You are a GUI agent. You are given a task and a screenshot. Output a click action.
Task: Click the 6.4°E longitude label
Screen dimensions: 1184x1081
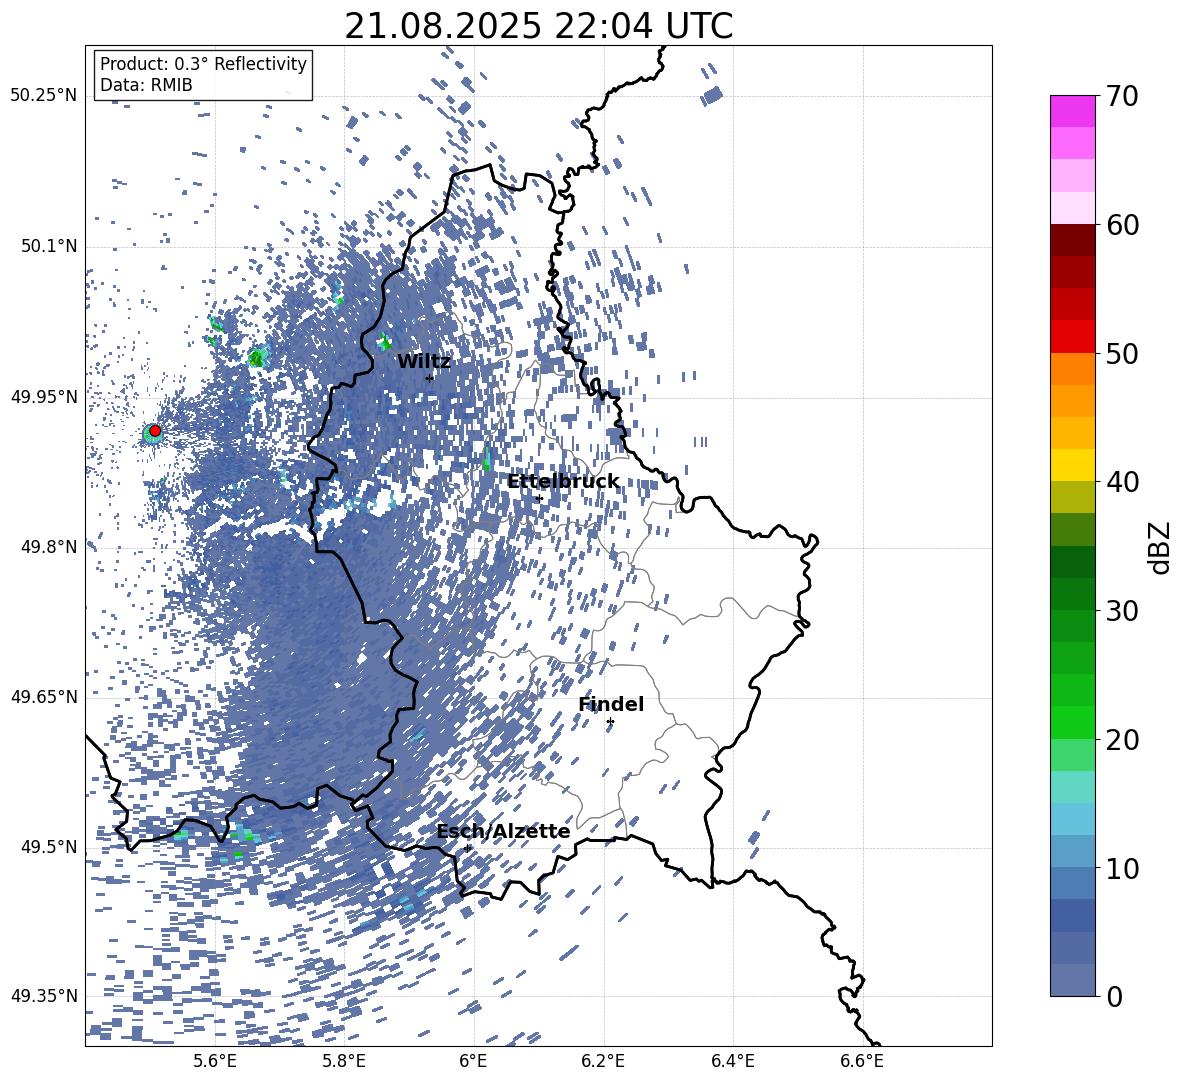(x=733, y=1061)
